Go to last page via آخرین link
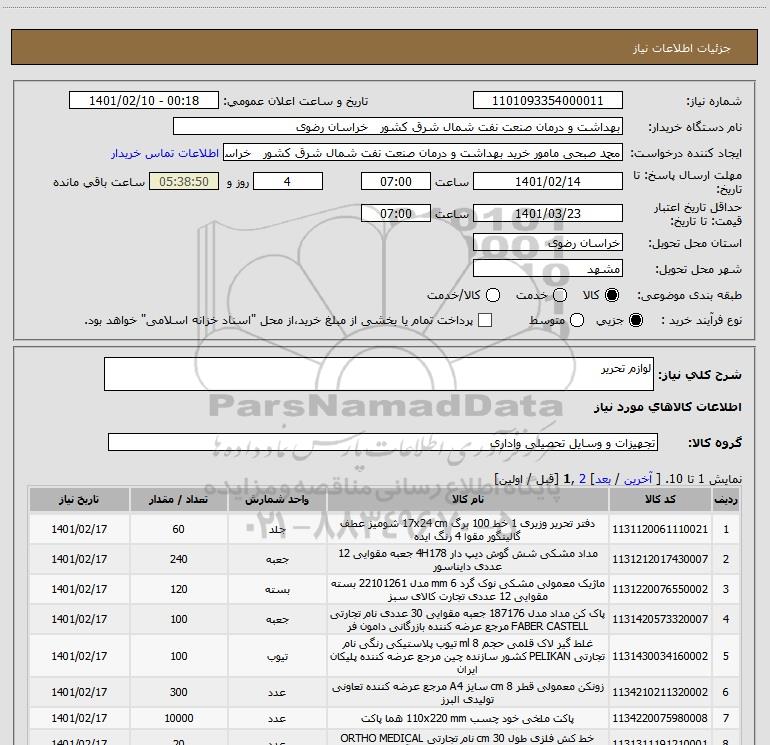 pos(638,479)
